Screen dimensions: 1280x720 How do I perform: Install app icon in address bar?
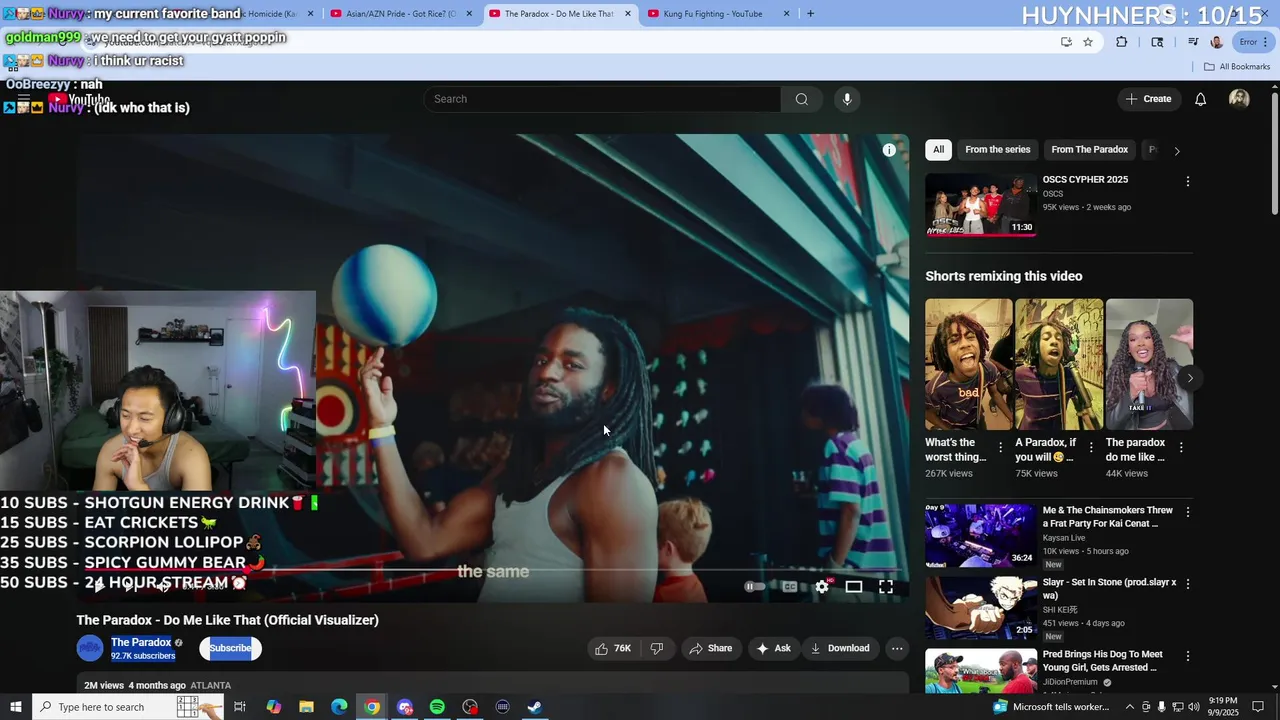[x=1066, y=42]
